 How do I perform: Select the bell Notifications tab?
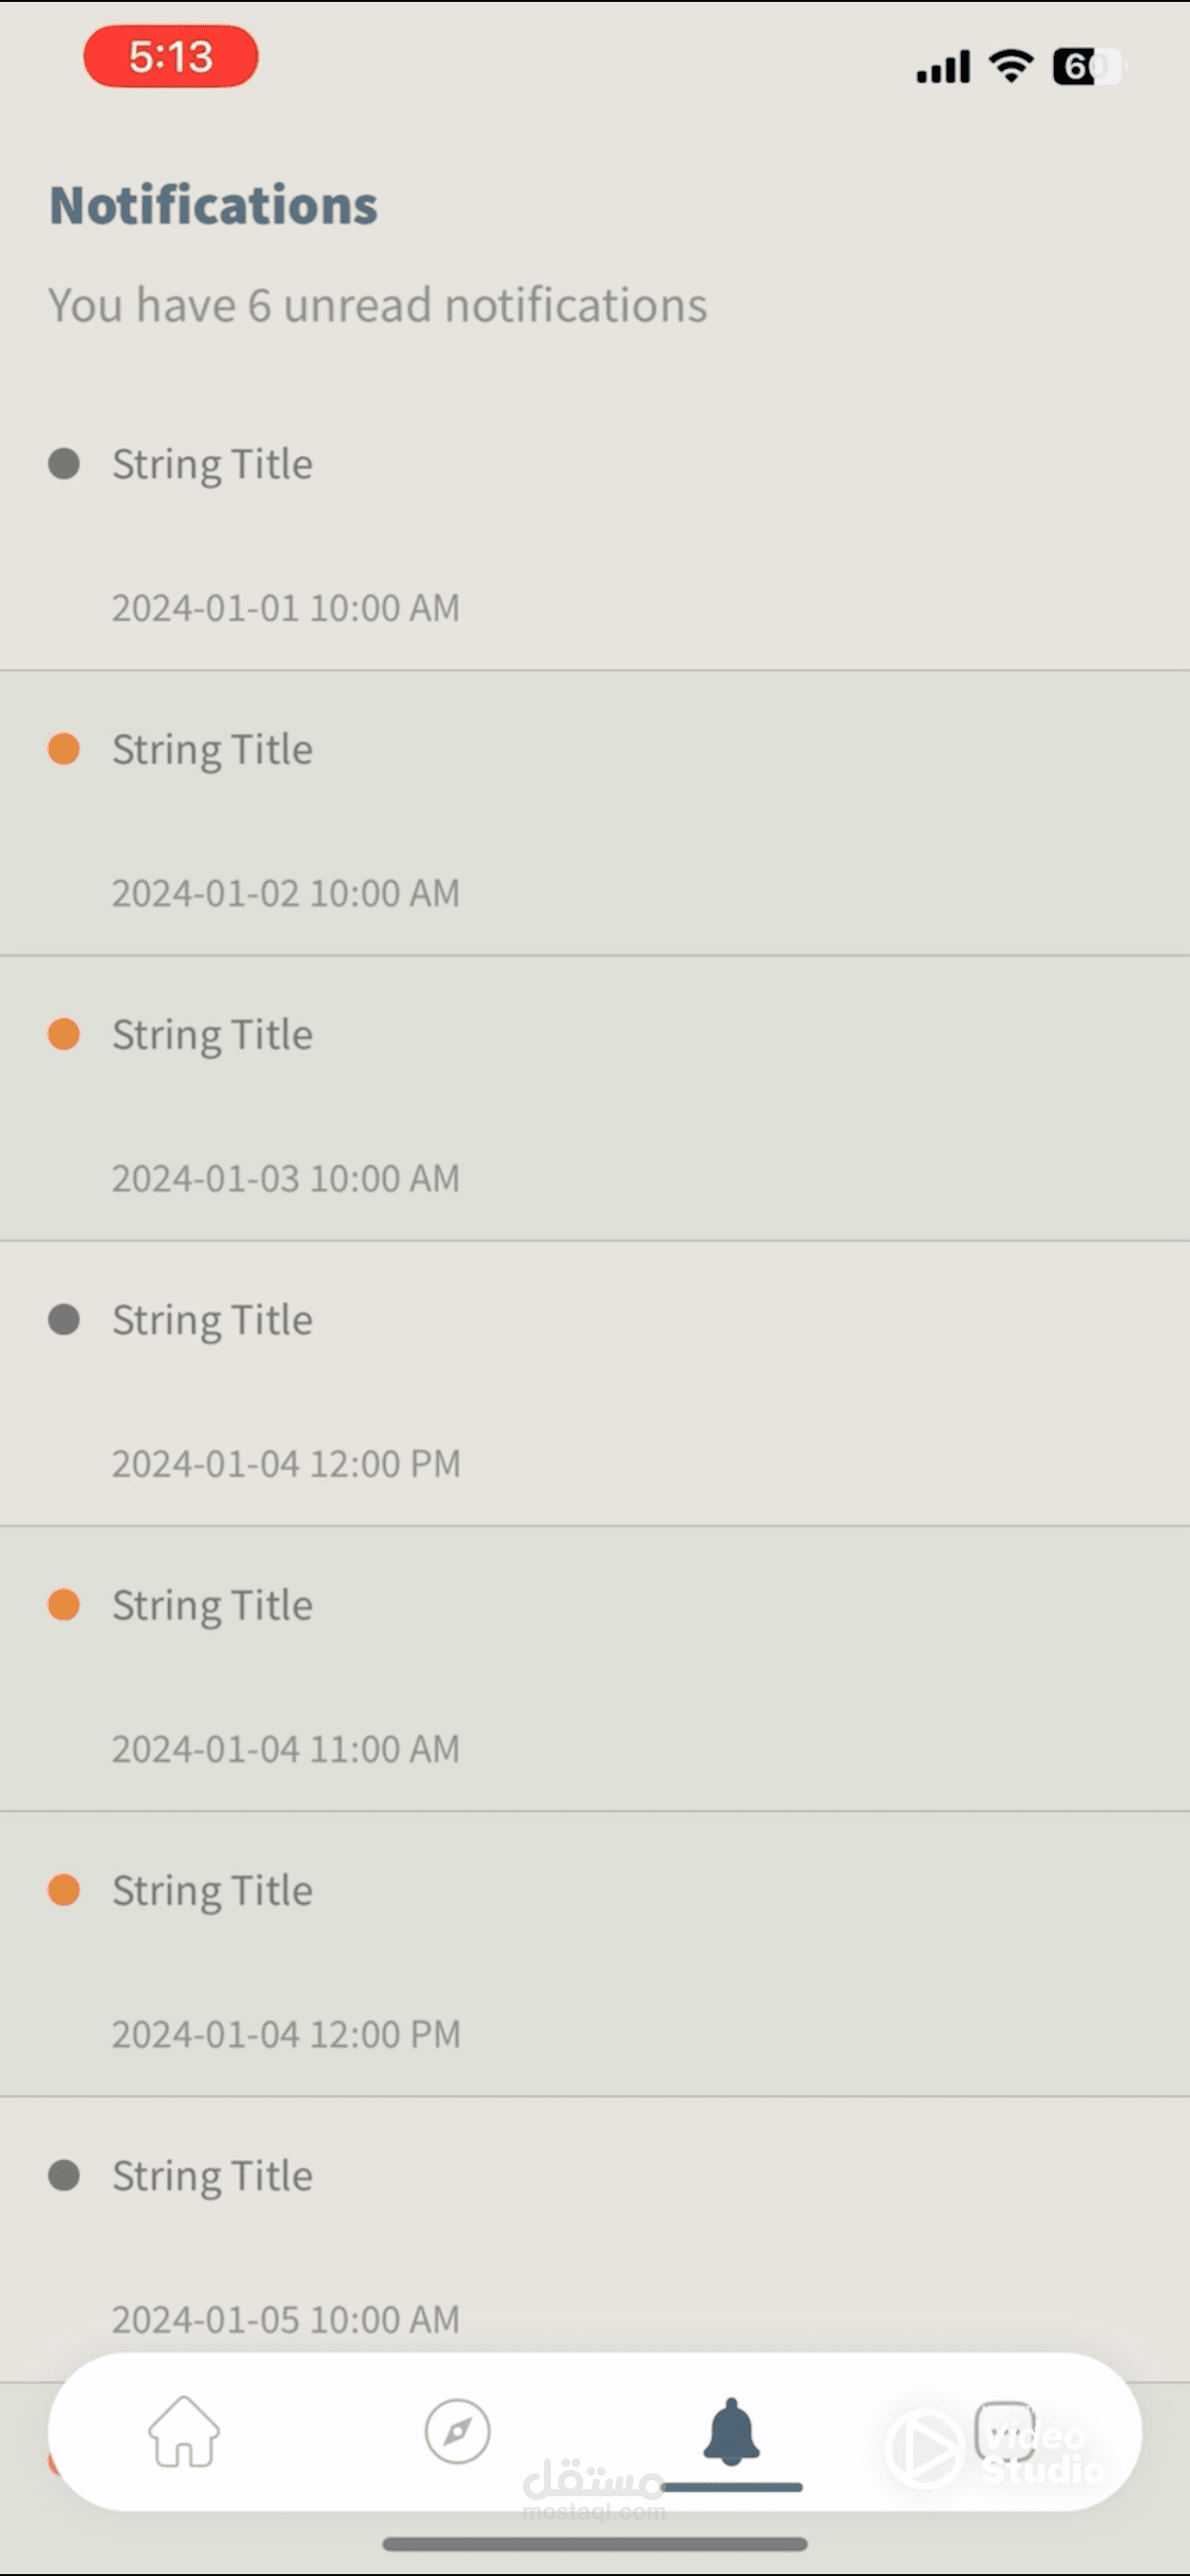pos(732,2432)
